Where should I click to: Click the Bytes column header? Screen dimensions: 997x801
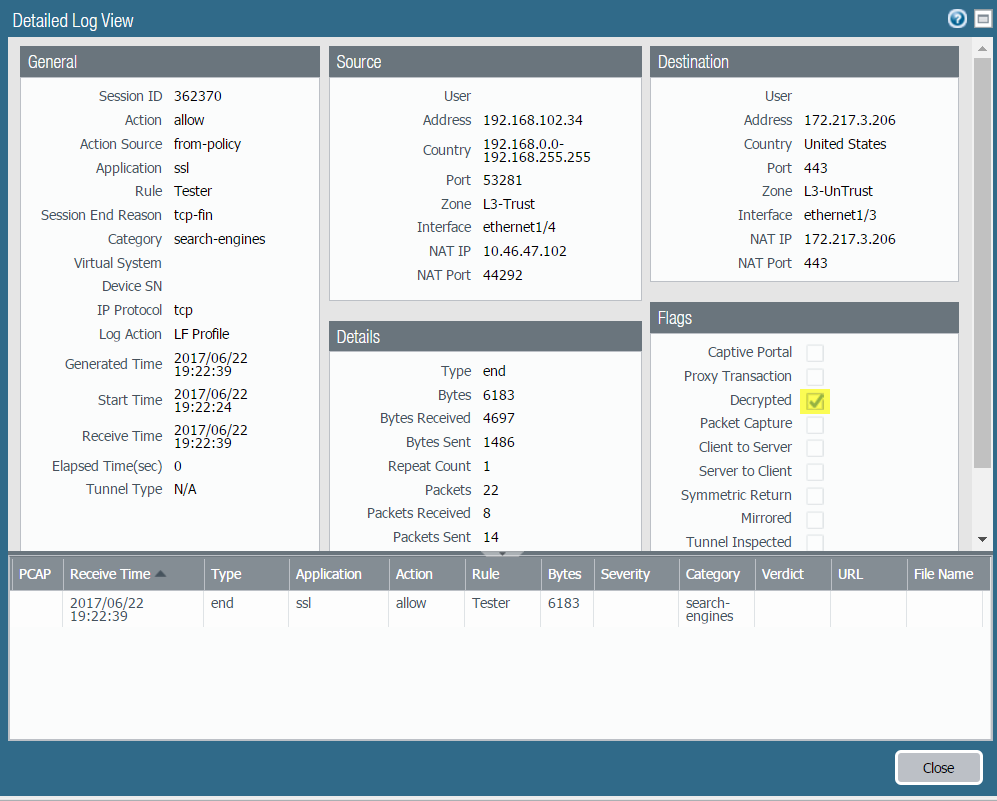pyautogui.click(x=565, y=574)
